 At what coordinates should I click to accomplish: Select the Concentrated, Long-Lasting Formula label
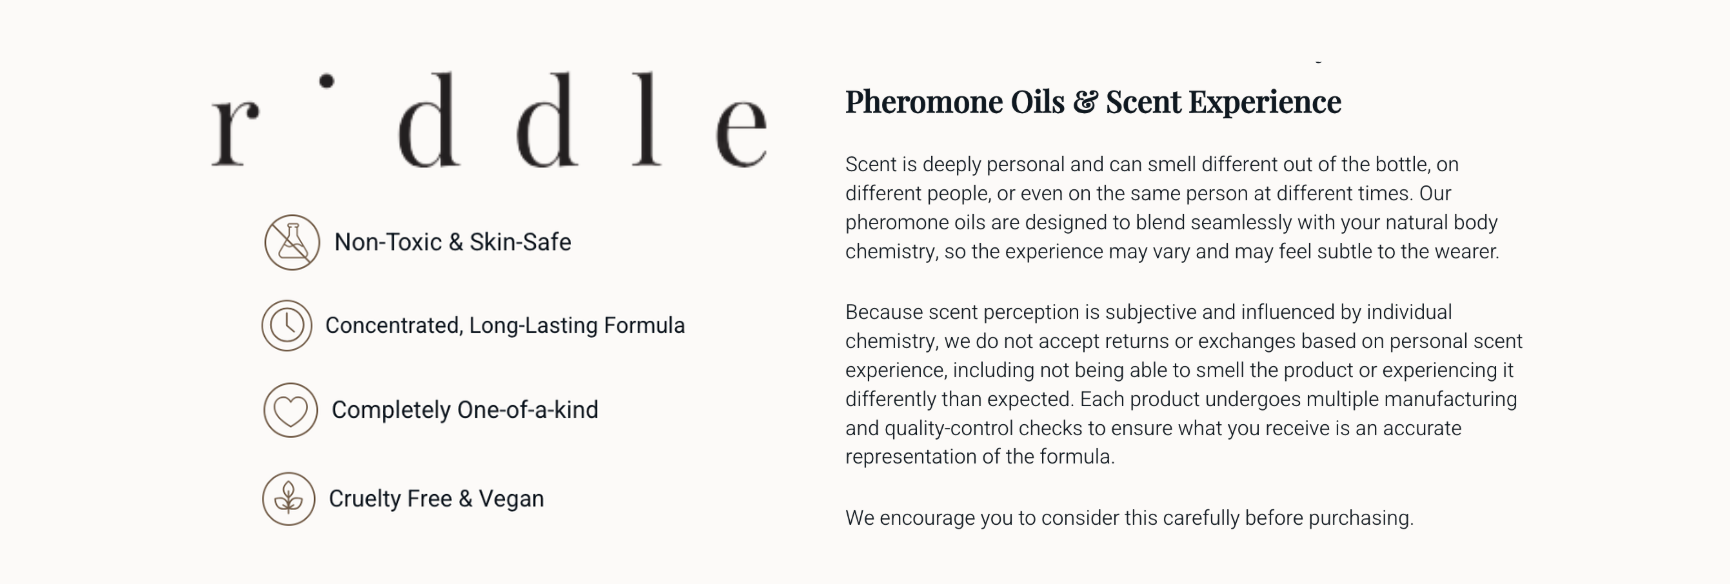(x=505, y=325)
